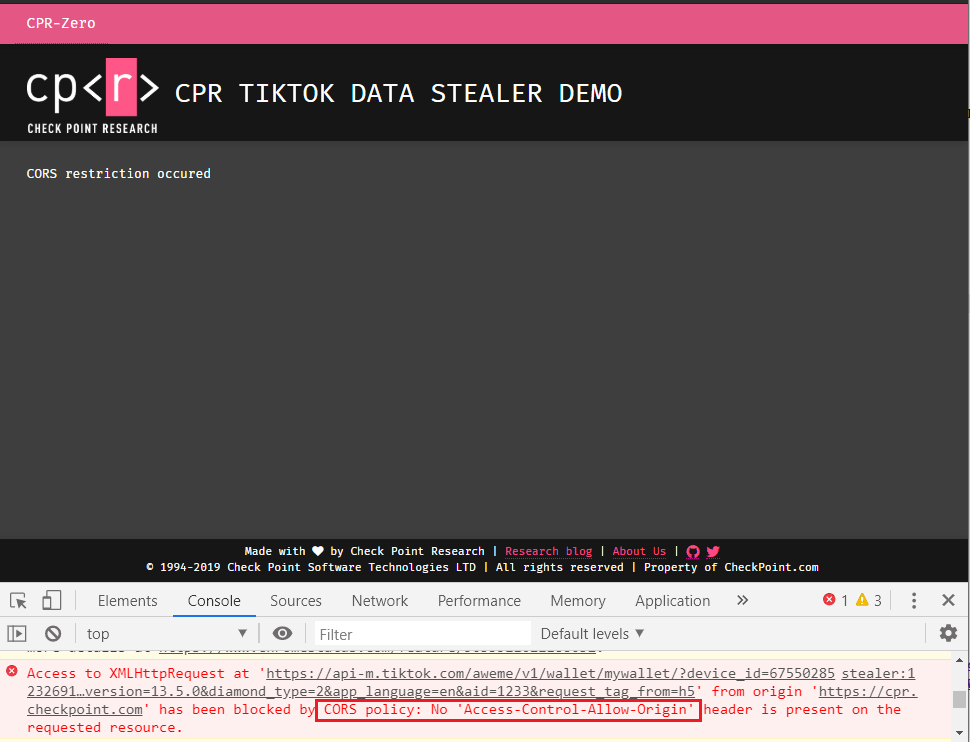Click the Check Point Research cp<r> logo
This screenshot has height=742, width=970.
click(x=92, y=96)
